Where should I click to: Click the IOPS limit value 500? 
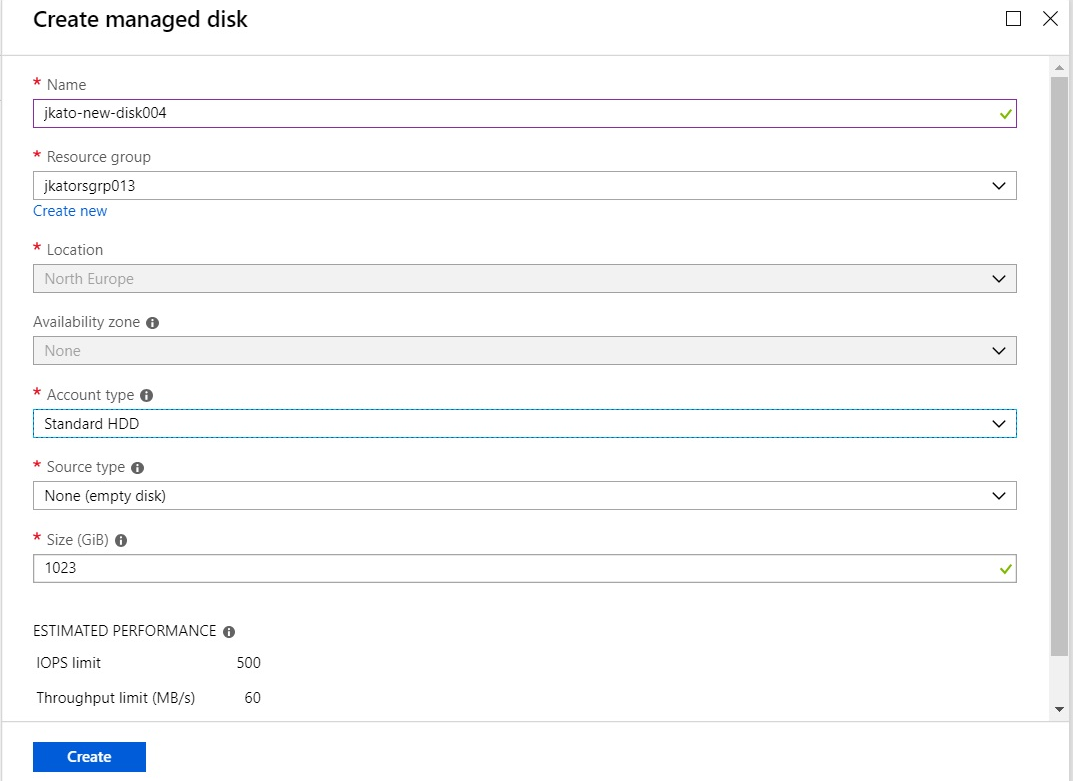pos(249,662)
